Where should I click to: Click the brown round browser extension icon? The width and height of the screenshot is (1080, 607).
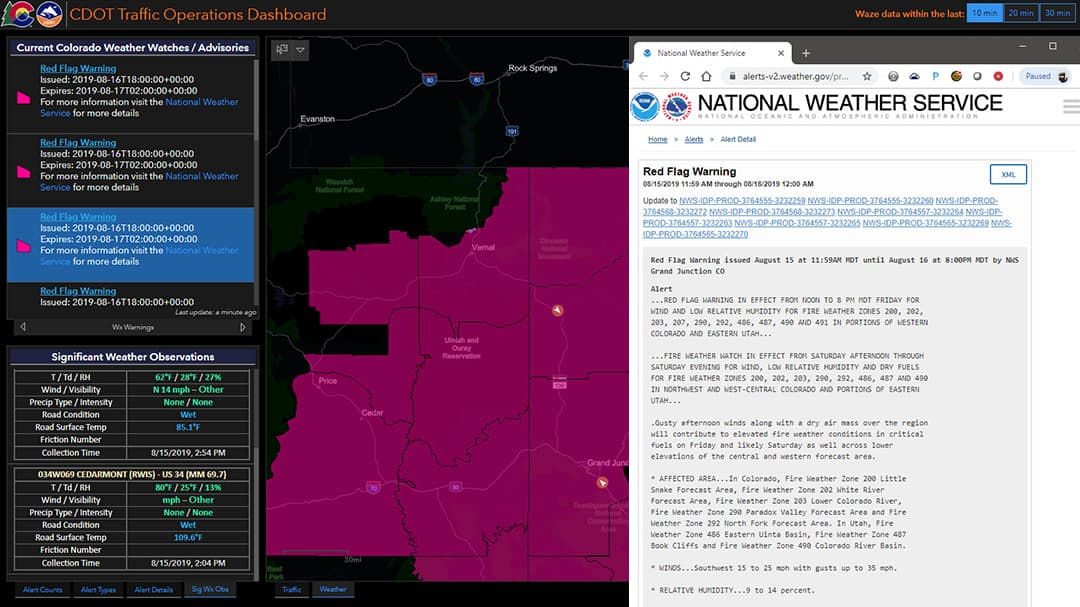956,76
